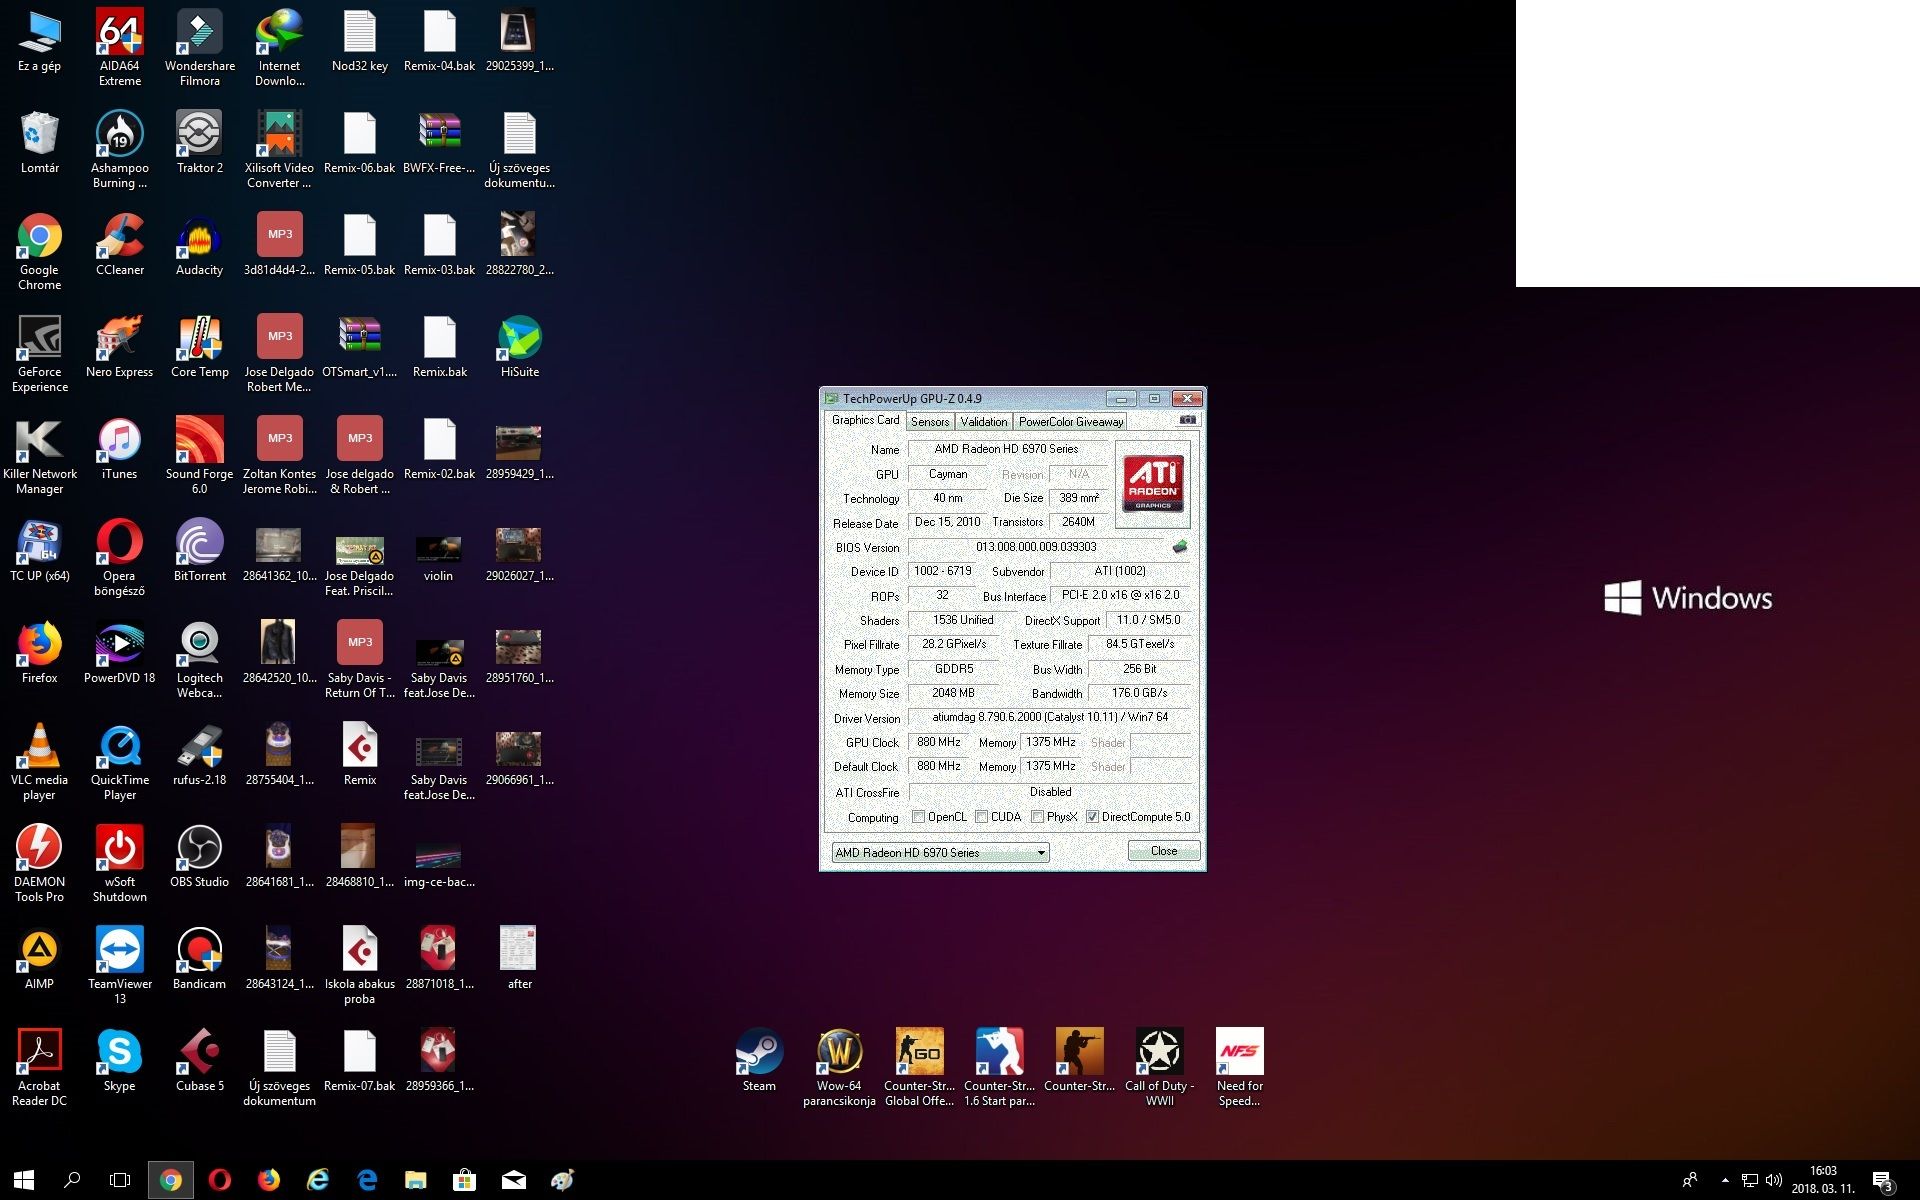Image resolution: width=1920 pixels, height=1200 pixels.
Task: Click the ATI Radeon logo image
Action: [1153, 484]
